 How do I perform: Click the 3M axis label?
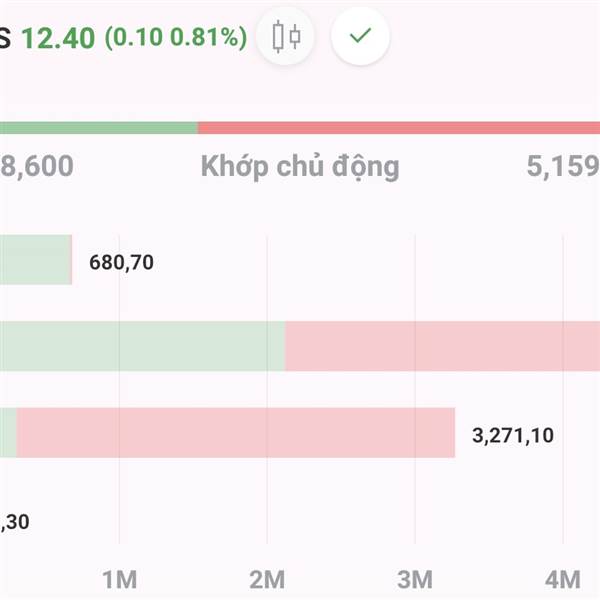[415, 580]
